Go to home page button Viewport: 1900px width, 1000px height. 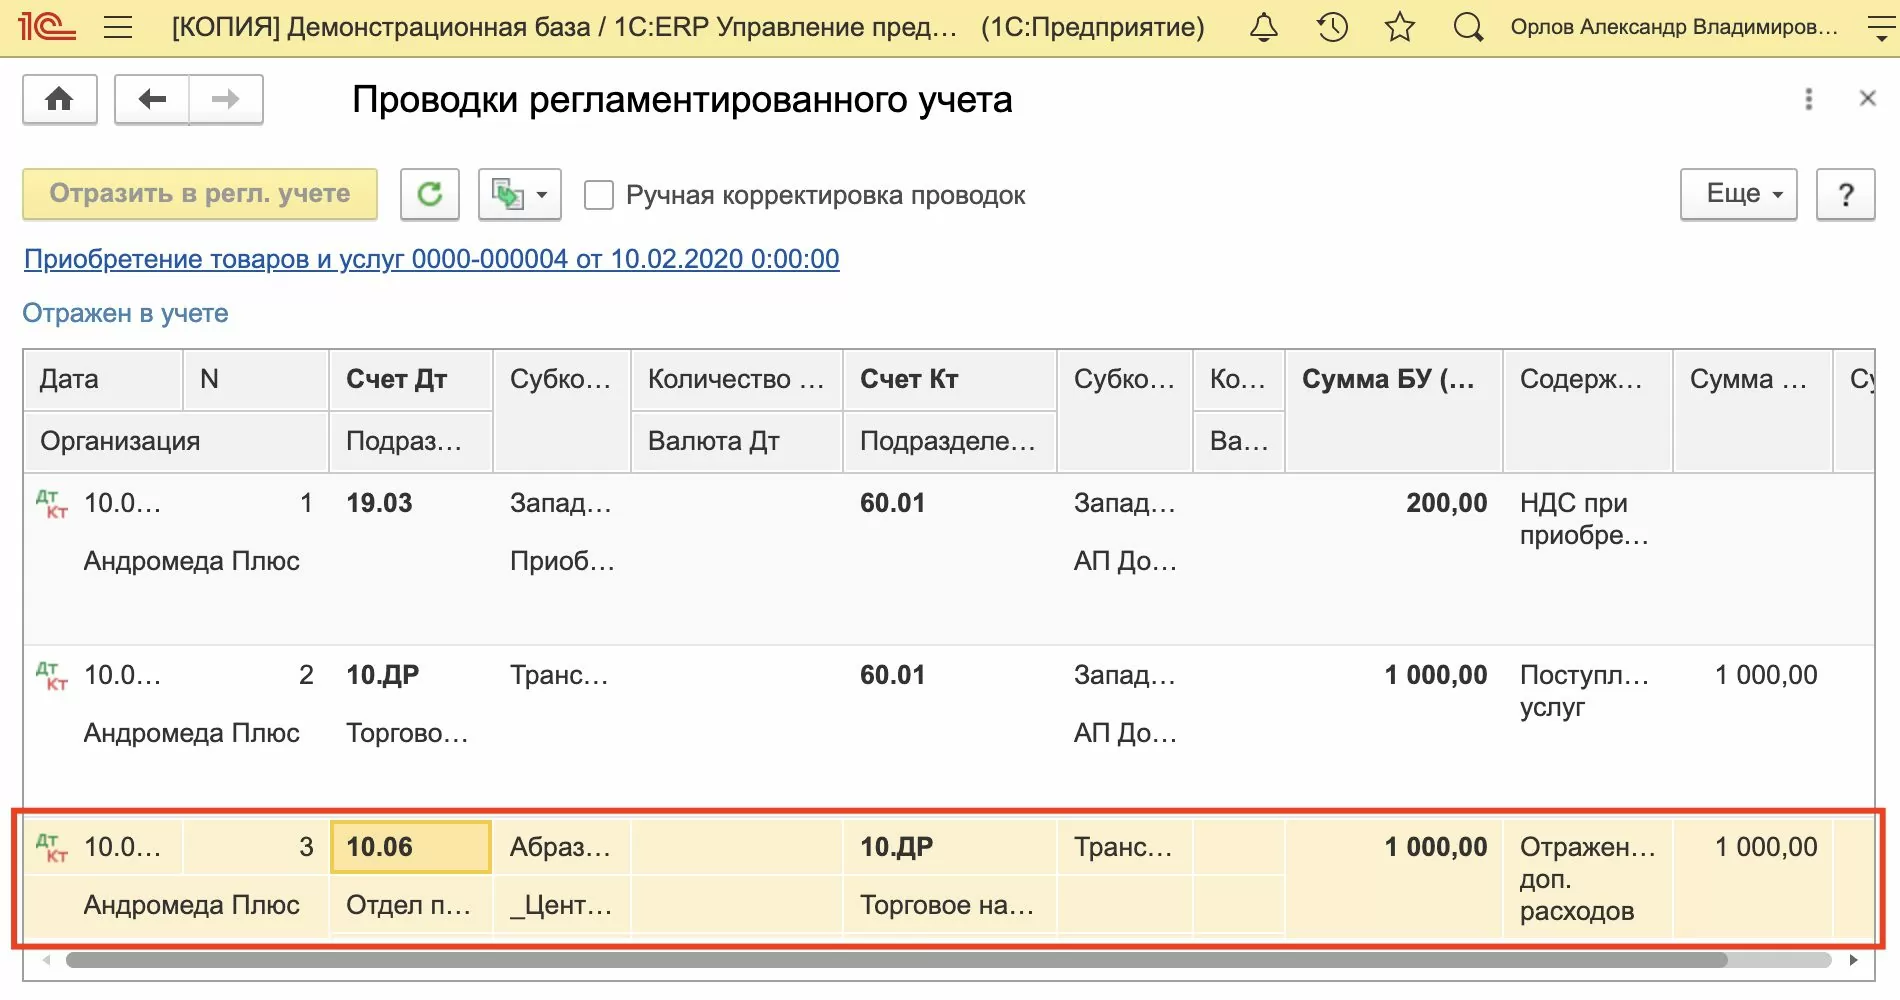[60, 99]
